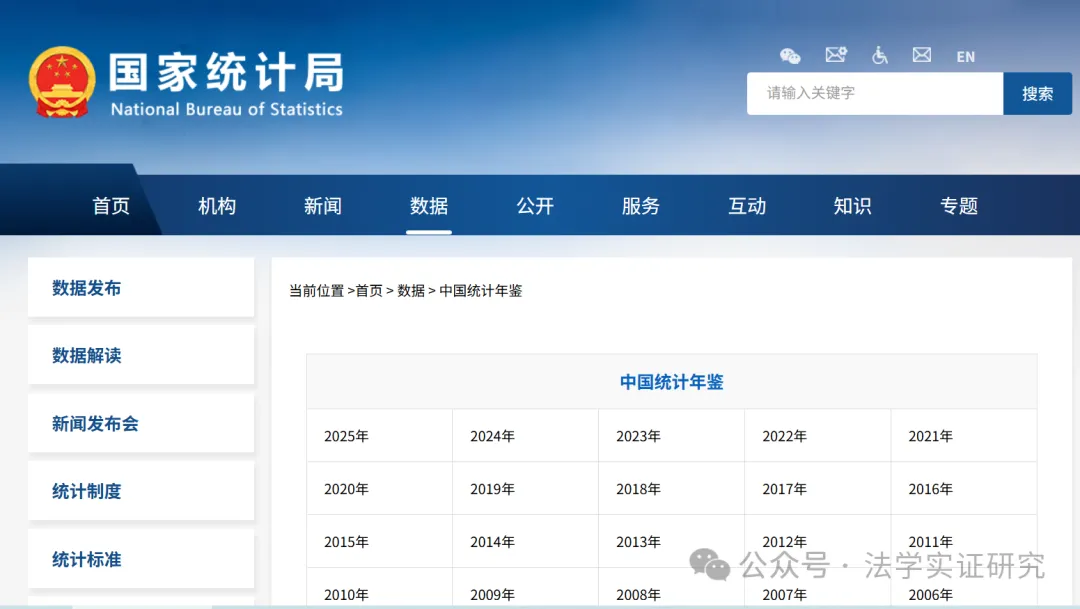Image resolution: width=1080 pixels, height=609 pixels.
Task: Click 首页 in the breadcrumb
Action: [369, 291]
